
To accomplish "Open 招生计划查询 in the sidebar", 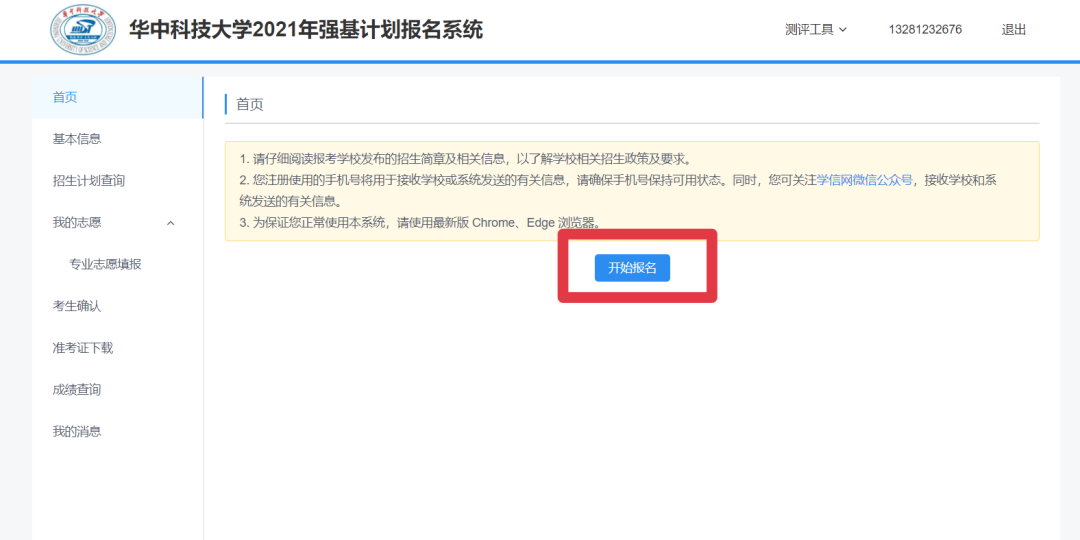I will (x=117, y=181).
